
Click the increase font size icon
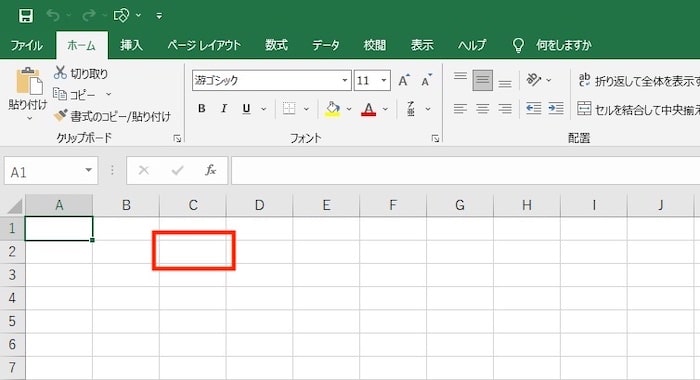click(404, 80)
